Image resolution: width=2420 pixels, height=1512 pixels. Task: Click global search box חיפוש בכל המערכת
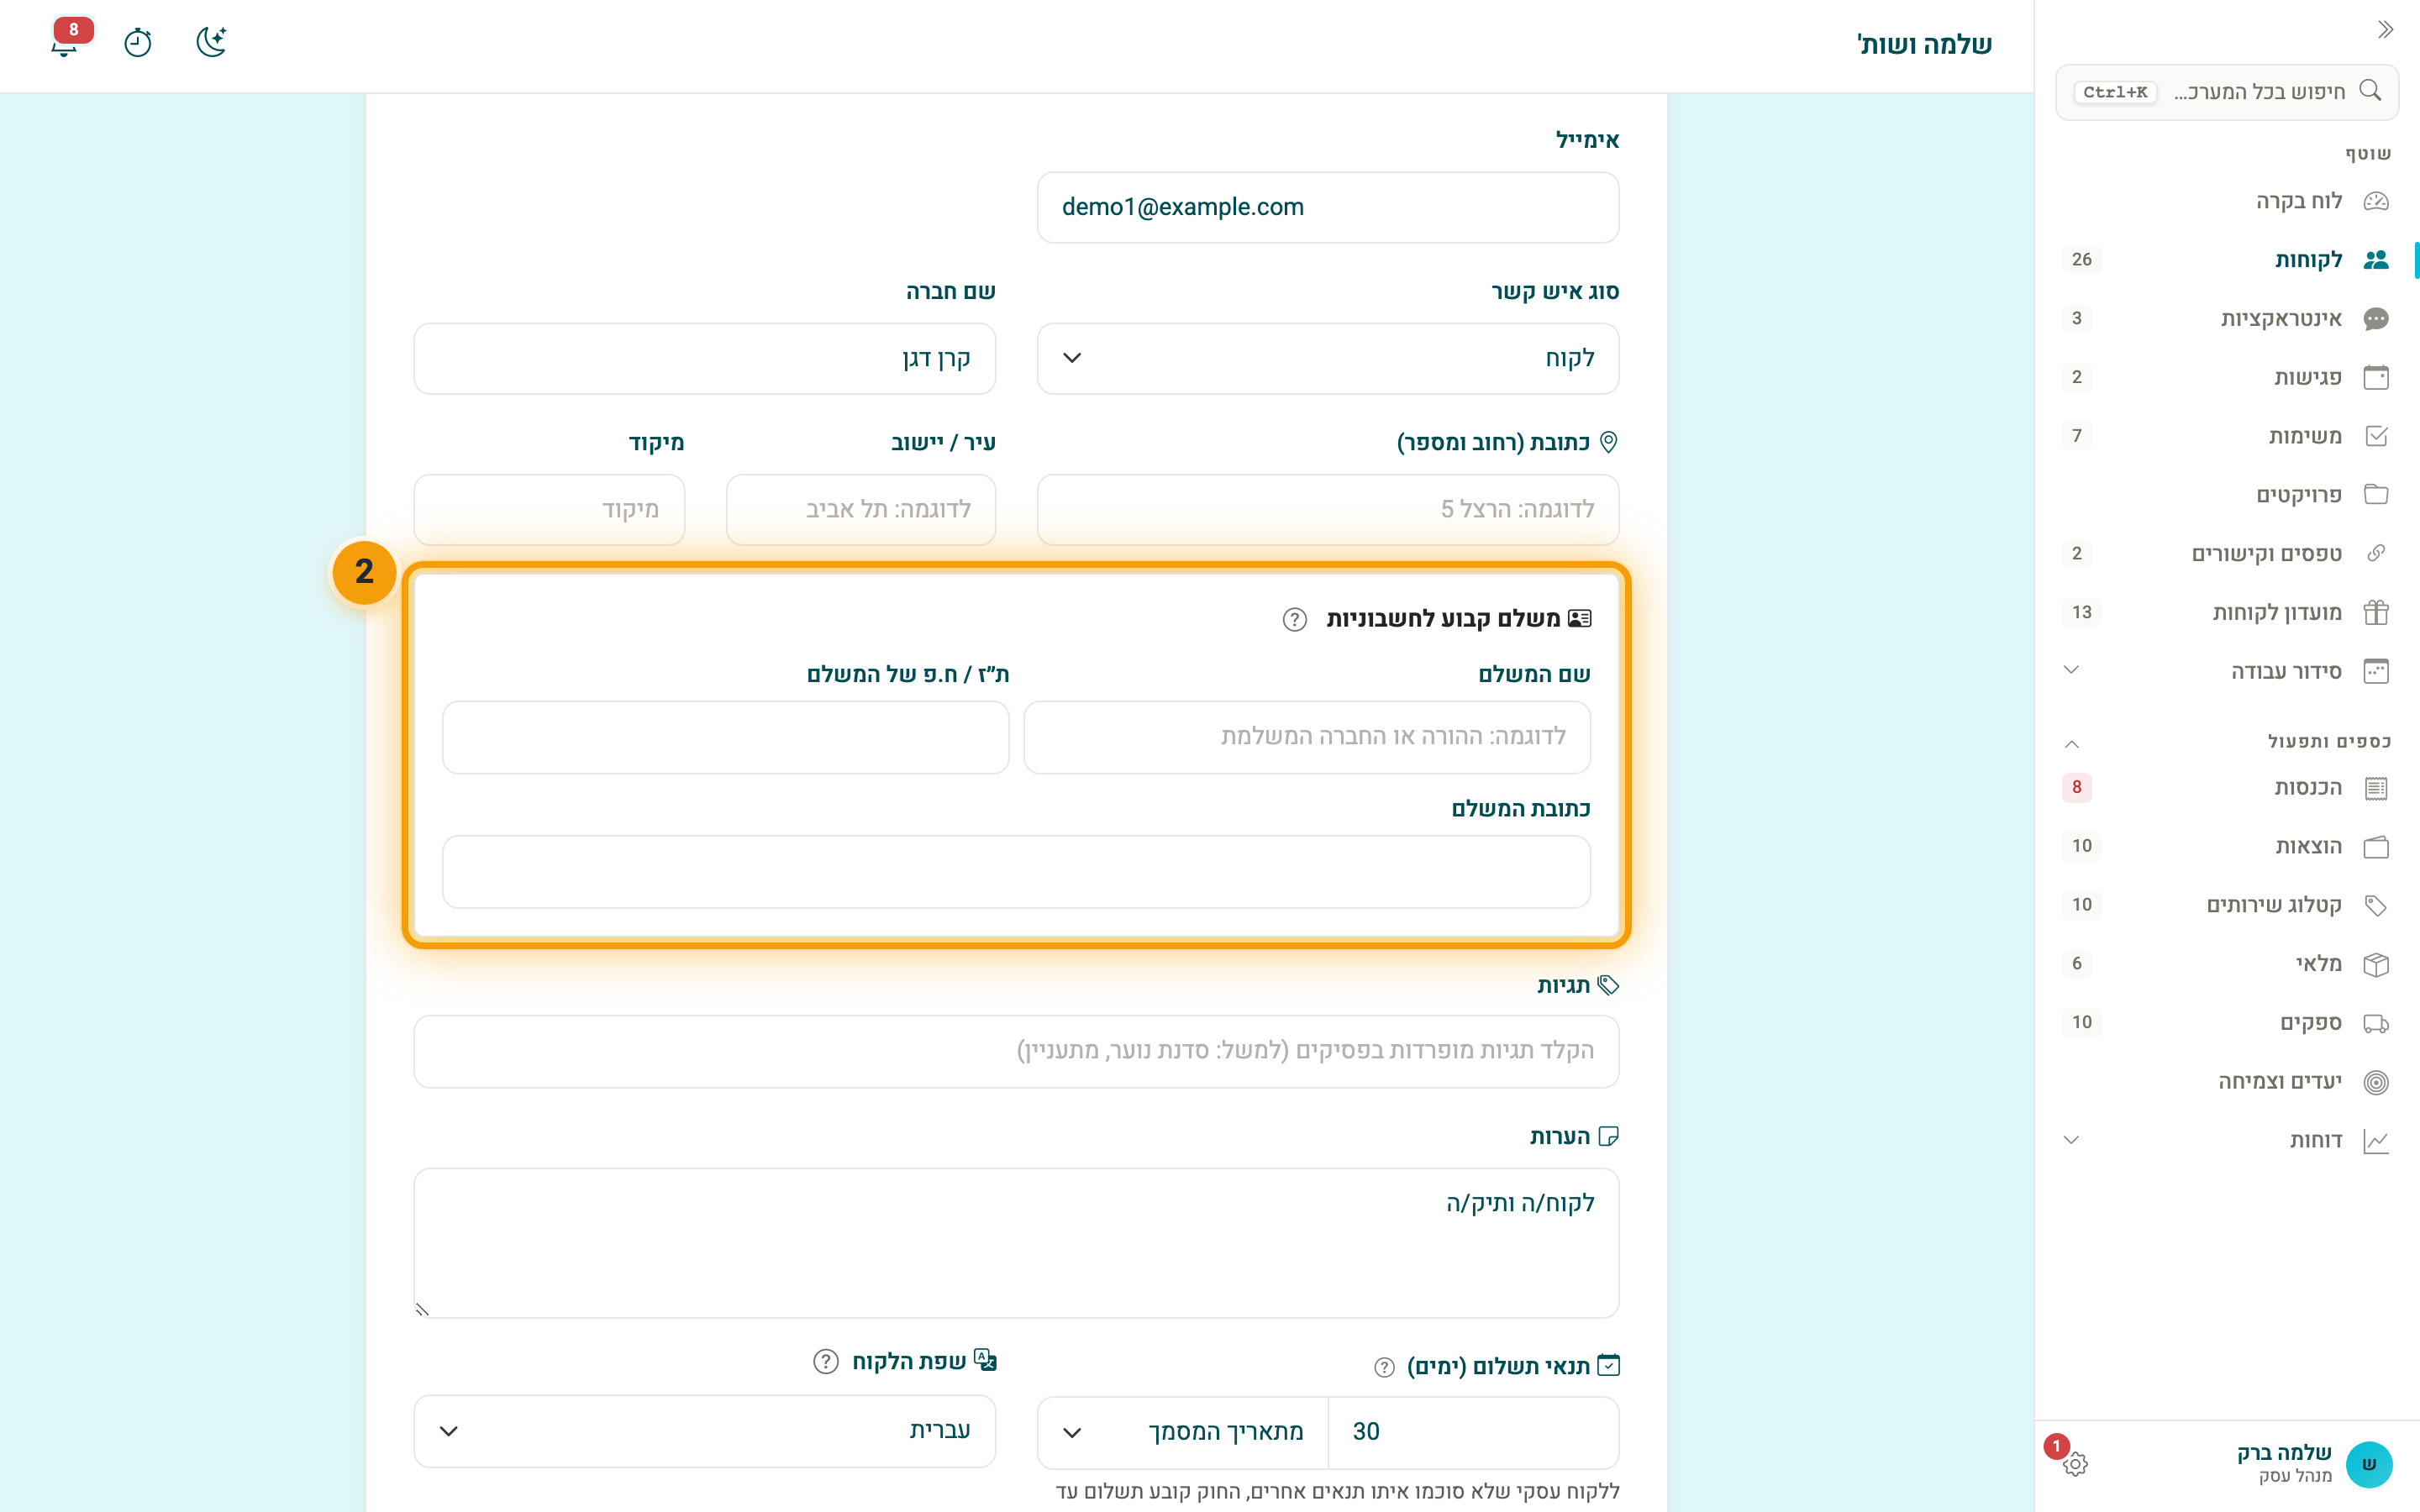coord(2226,92)
